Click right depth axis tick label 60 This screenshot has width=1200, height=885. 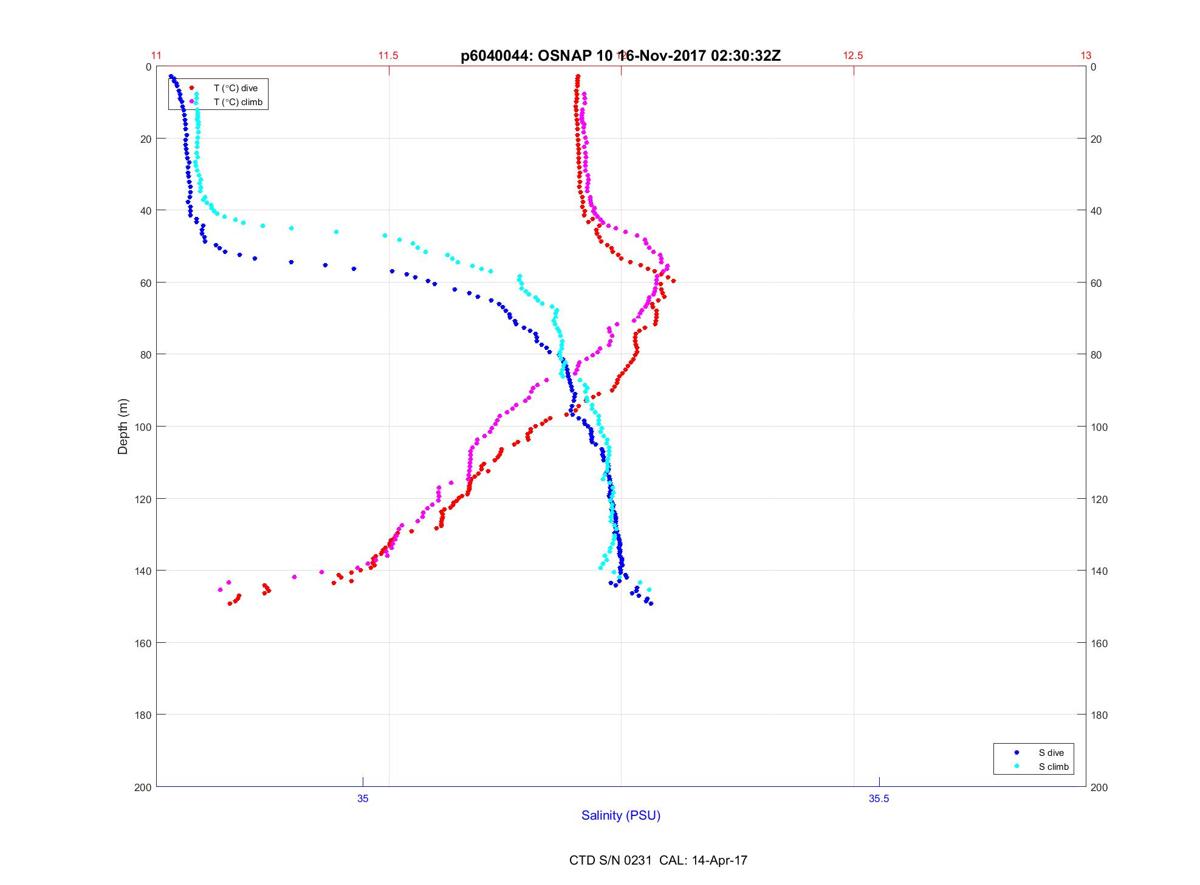tap(1097, 283)
